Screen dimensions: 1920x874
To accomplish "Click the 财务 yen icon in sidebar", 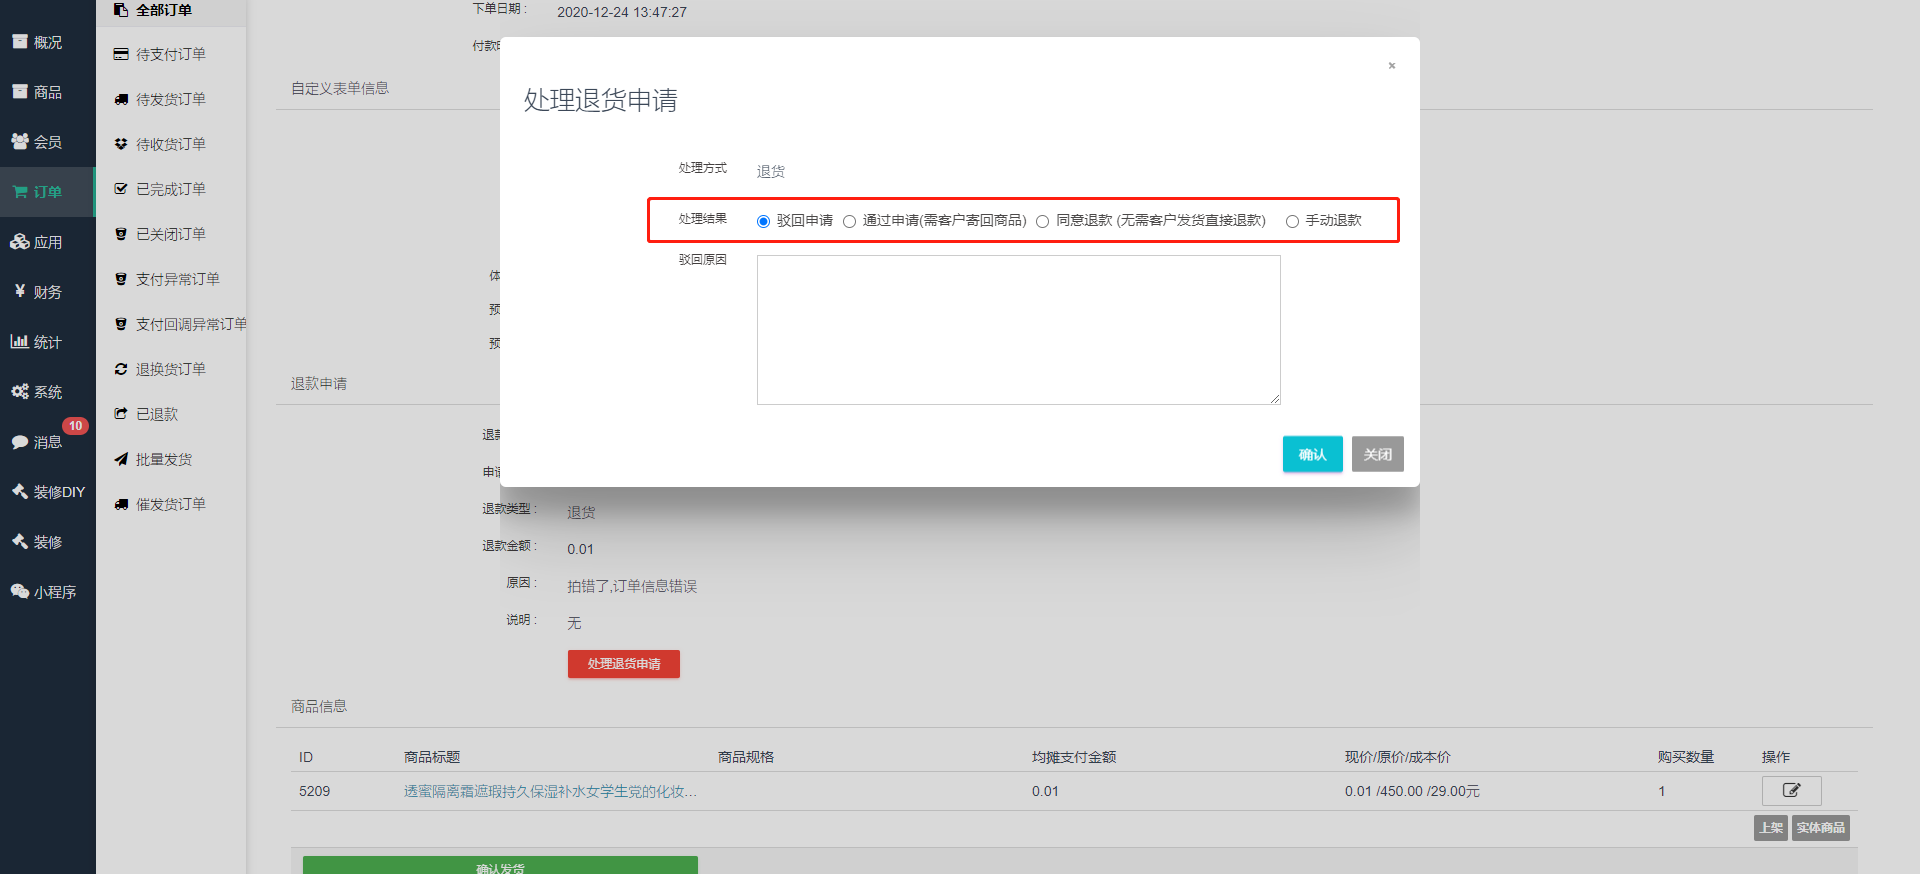I will click(20, 291).
